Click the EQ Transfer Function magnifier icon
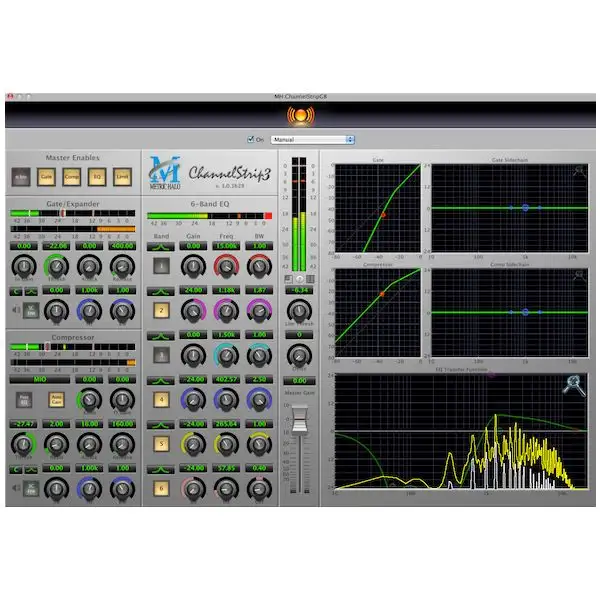 [x=573, y=385]
